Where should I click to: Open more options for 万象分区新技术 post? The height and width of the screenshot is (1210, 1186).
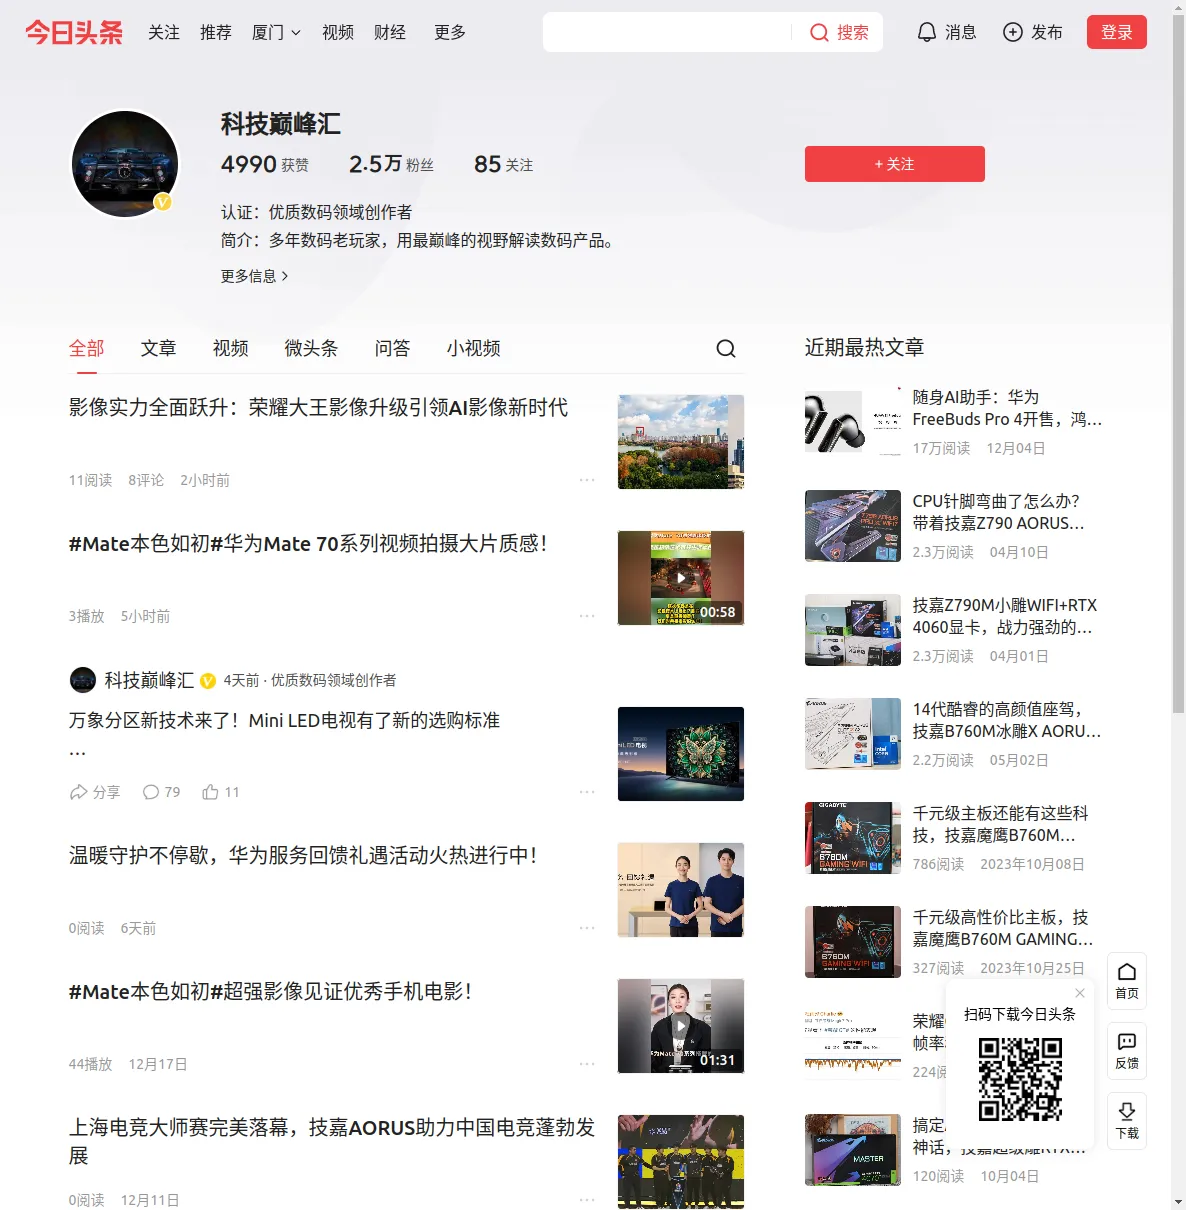coord(587,792)
